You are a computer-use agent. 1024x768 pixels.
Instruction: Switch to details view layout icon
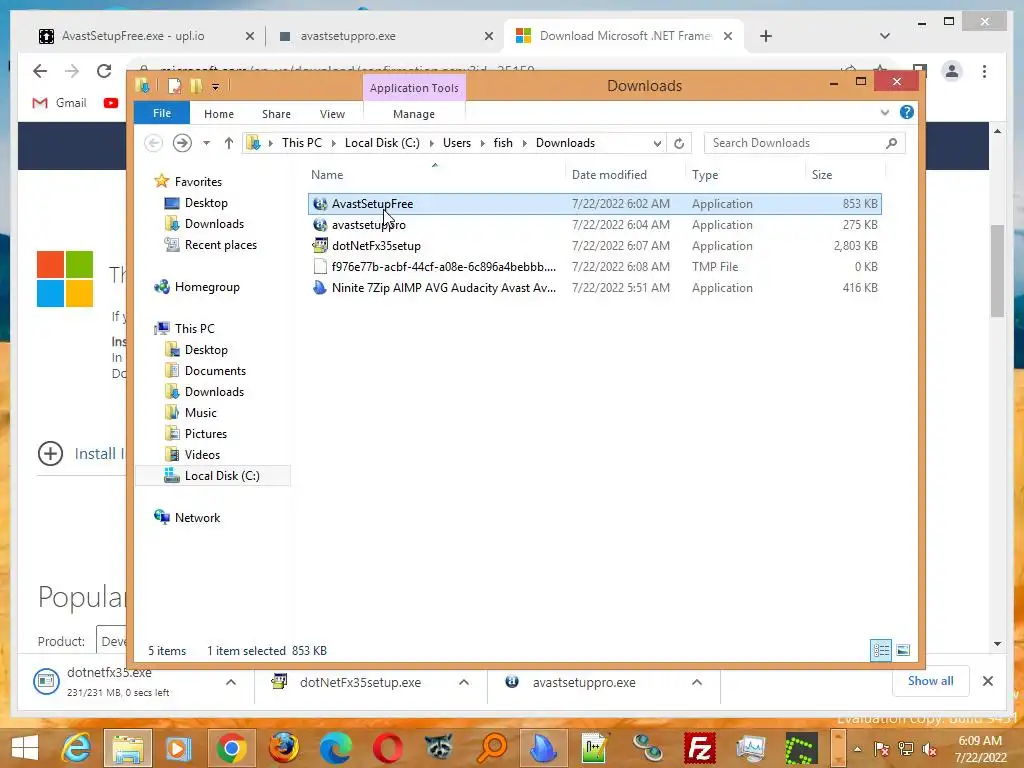[881, 650]
